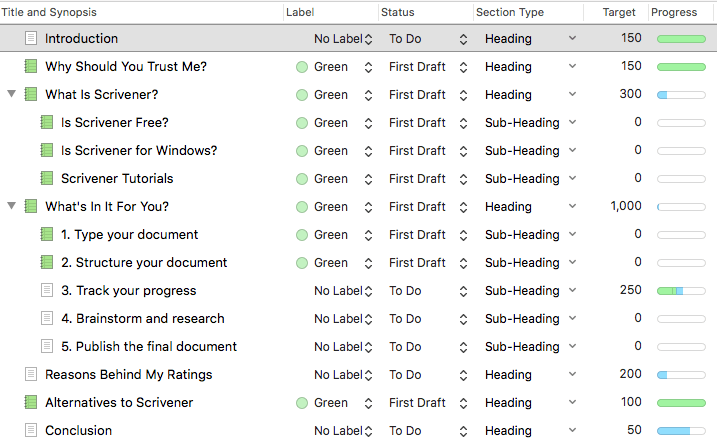The height and width of the screenshot is (448, 717).
Task: Select the 2. Structure your document title
Action: pyautogui.click(x=144, y=262)
